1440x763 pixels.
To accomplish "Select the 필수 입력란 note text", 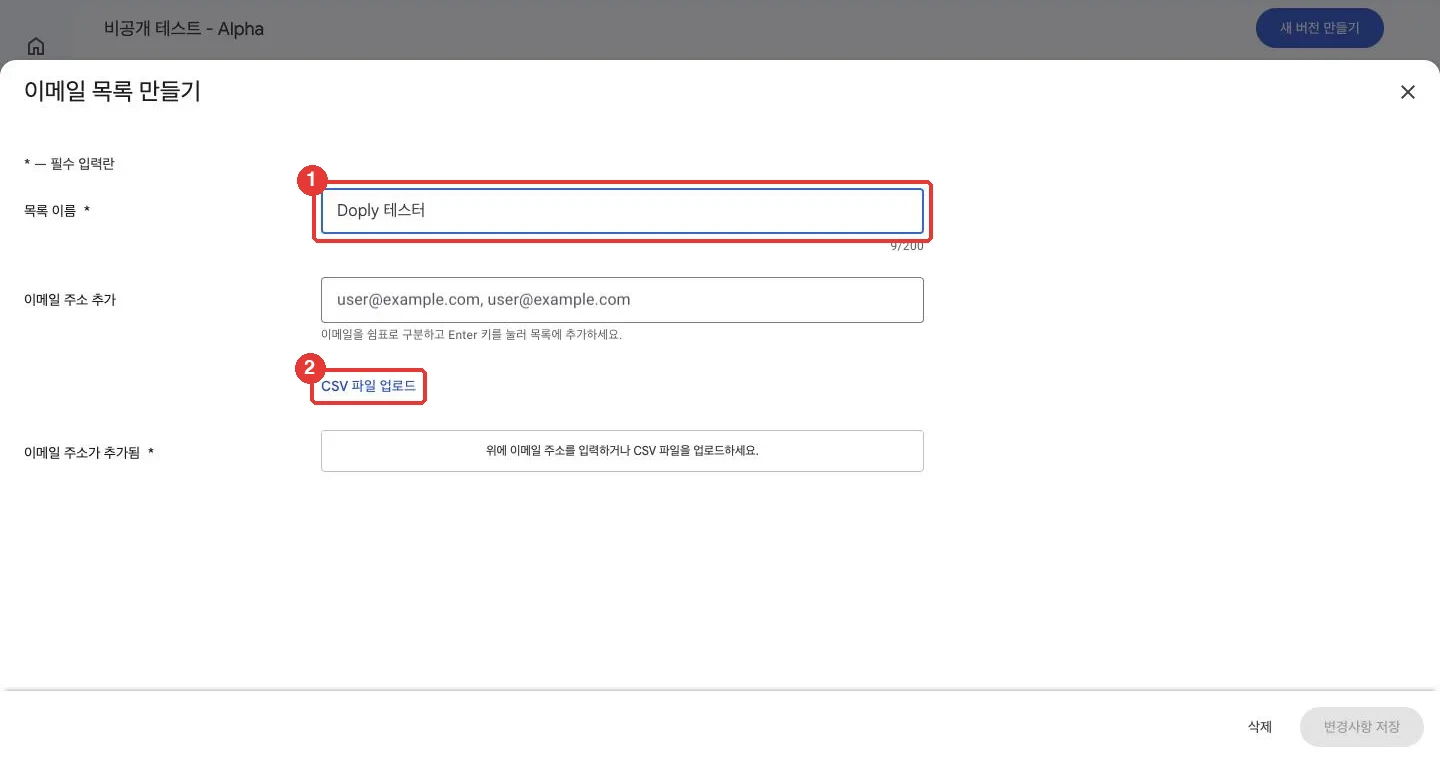I will (x=69, y=164).
